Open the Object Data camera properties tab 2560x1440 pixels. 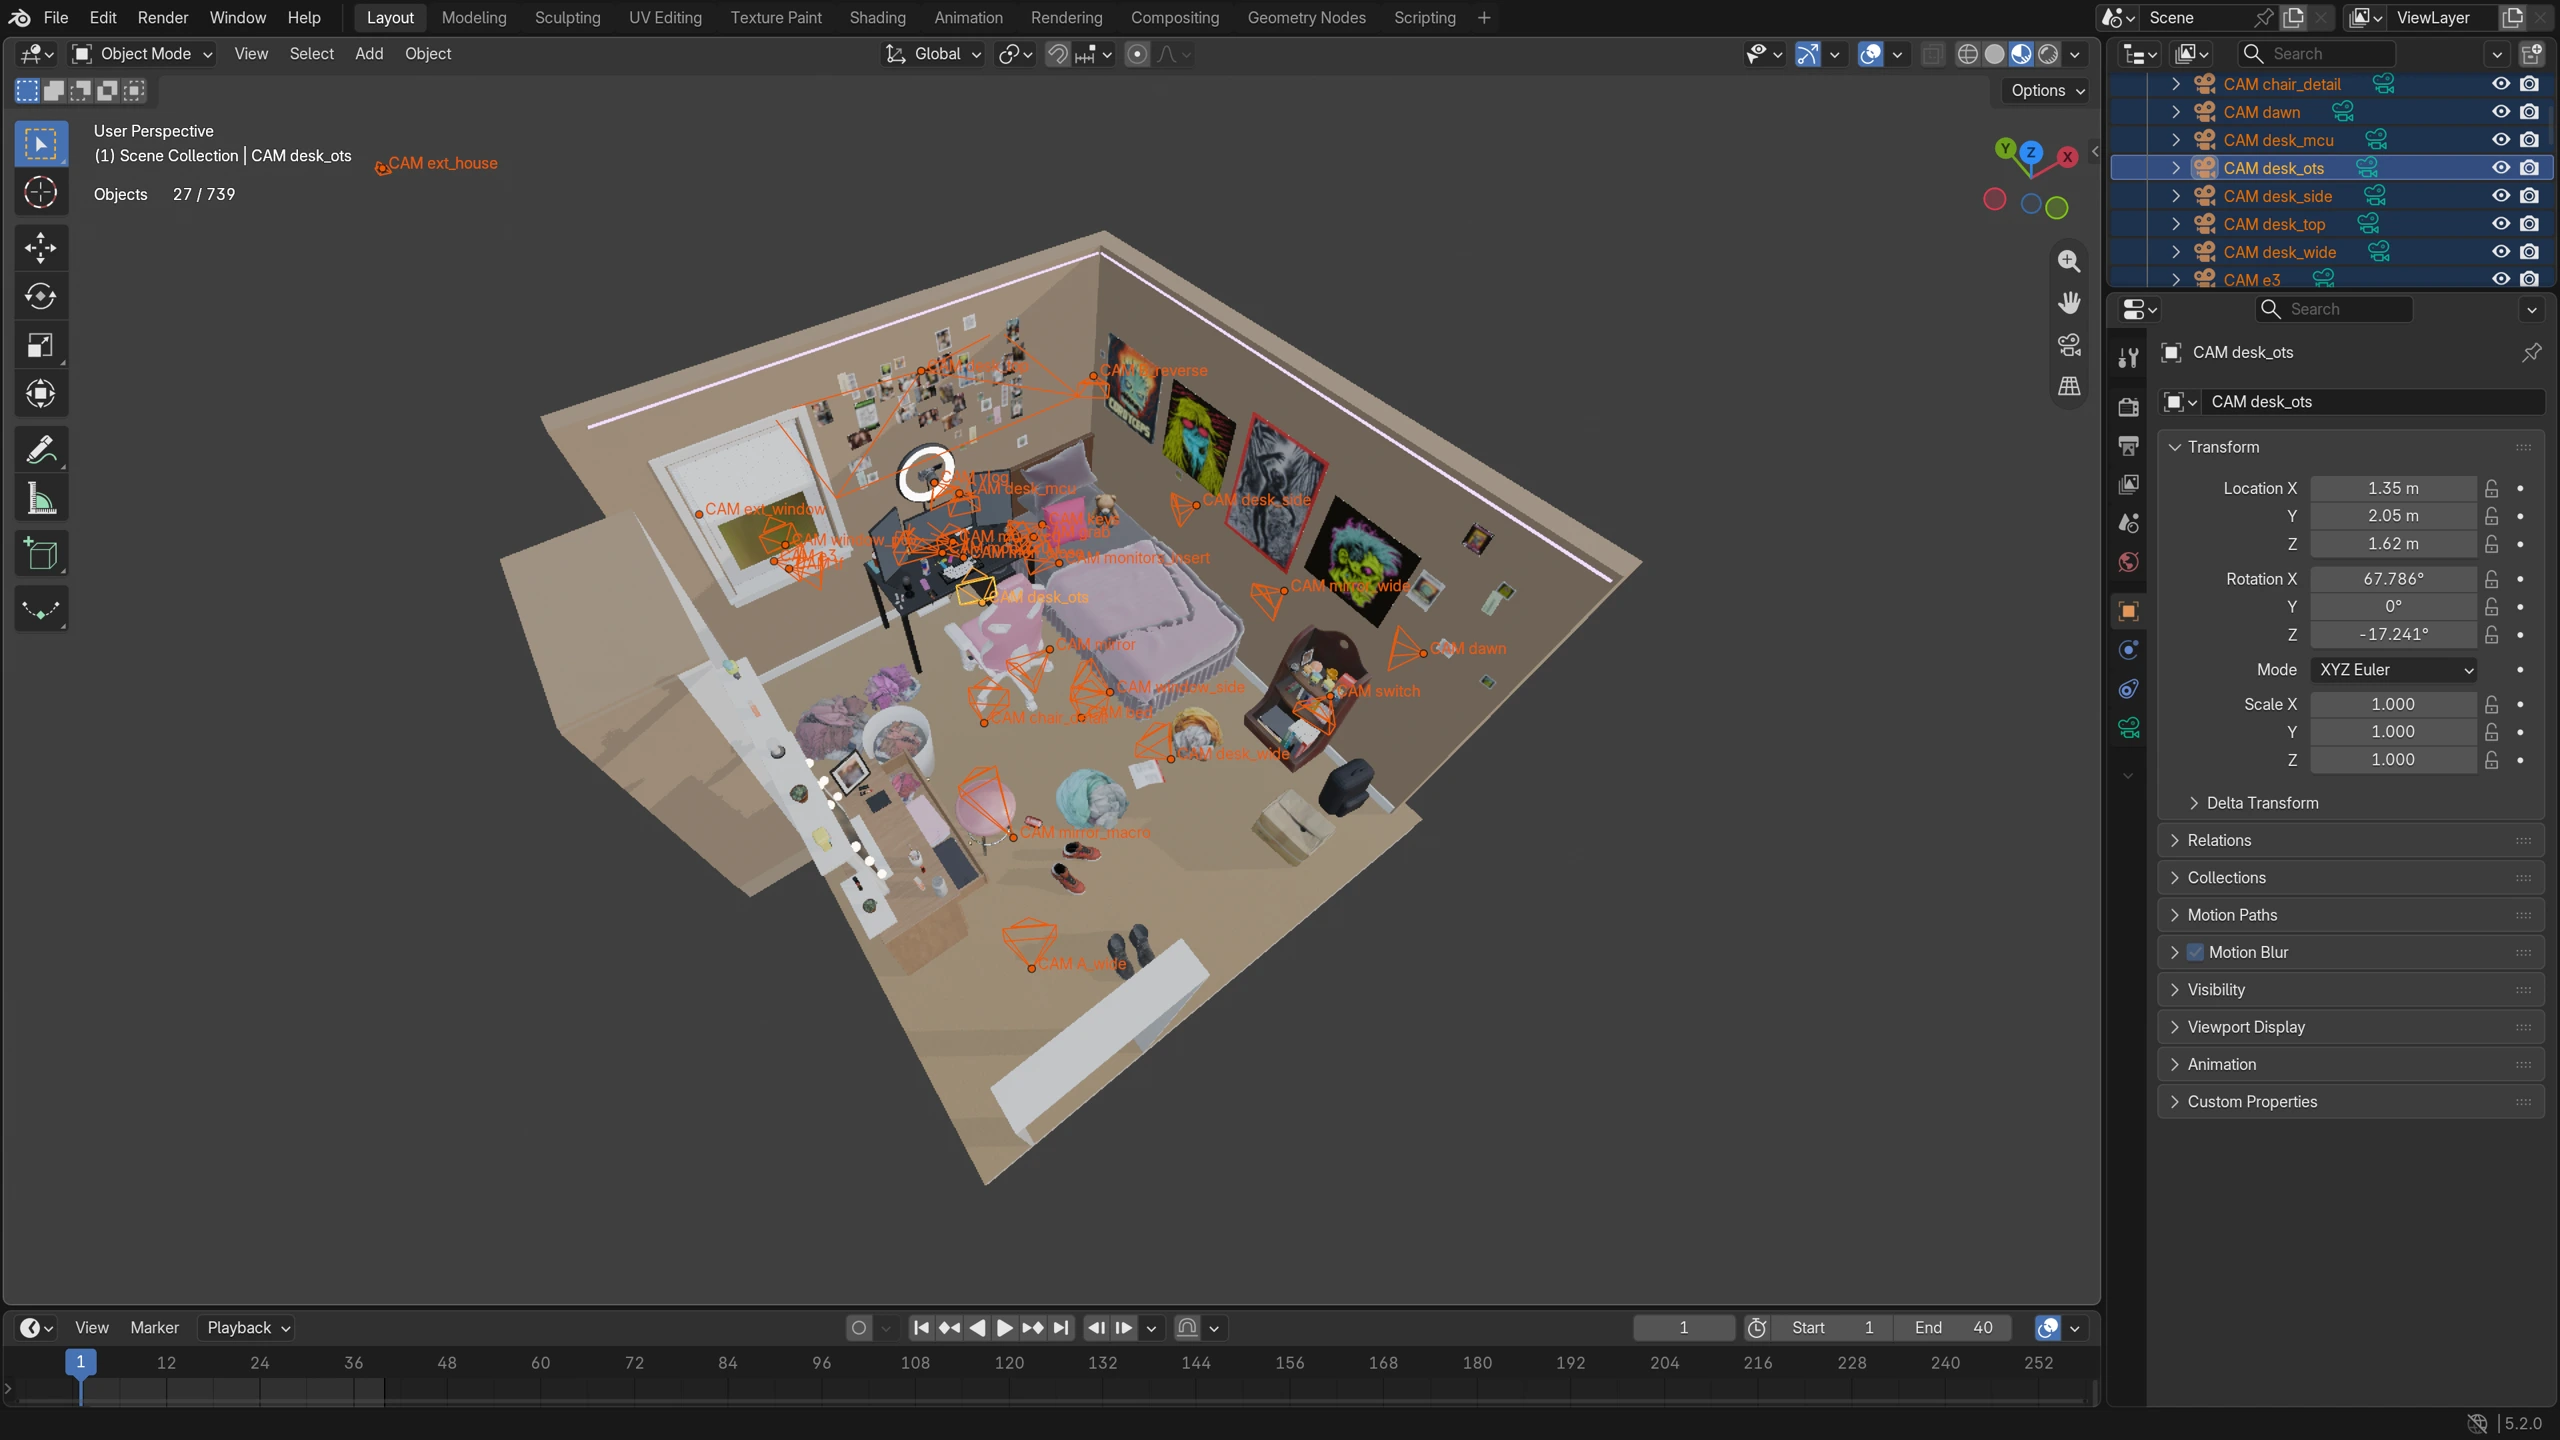point(2129,728)
